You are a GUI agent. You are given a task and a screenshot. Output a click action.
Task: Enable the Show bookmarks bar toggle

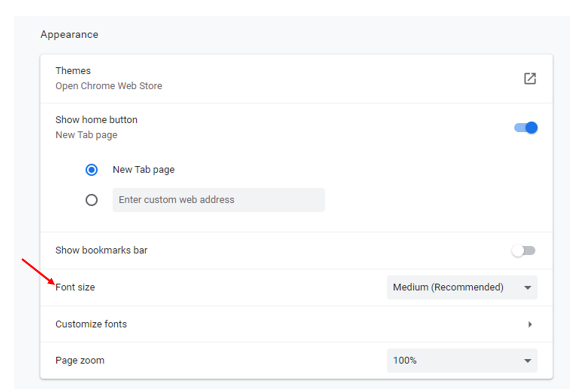[x=523, y=250]
